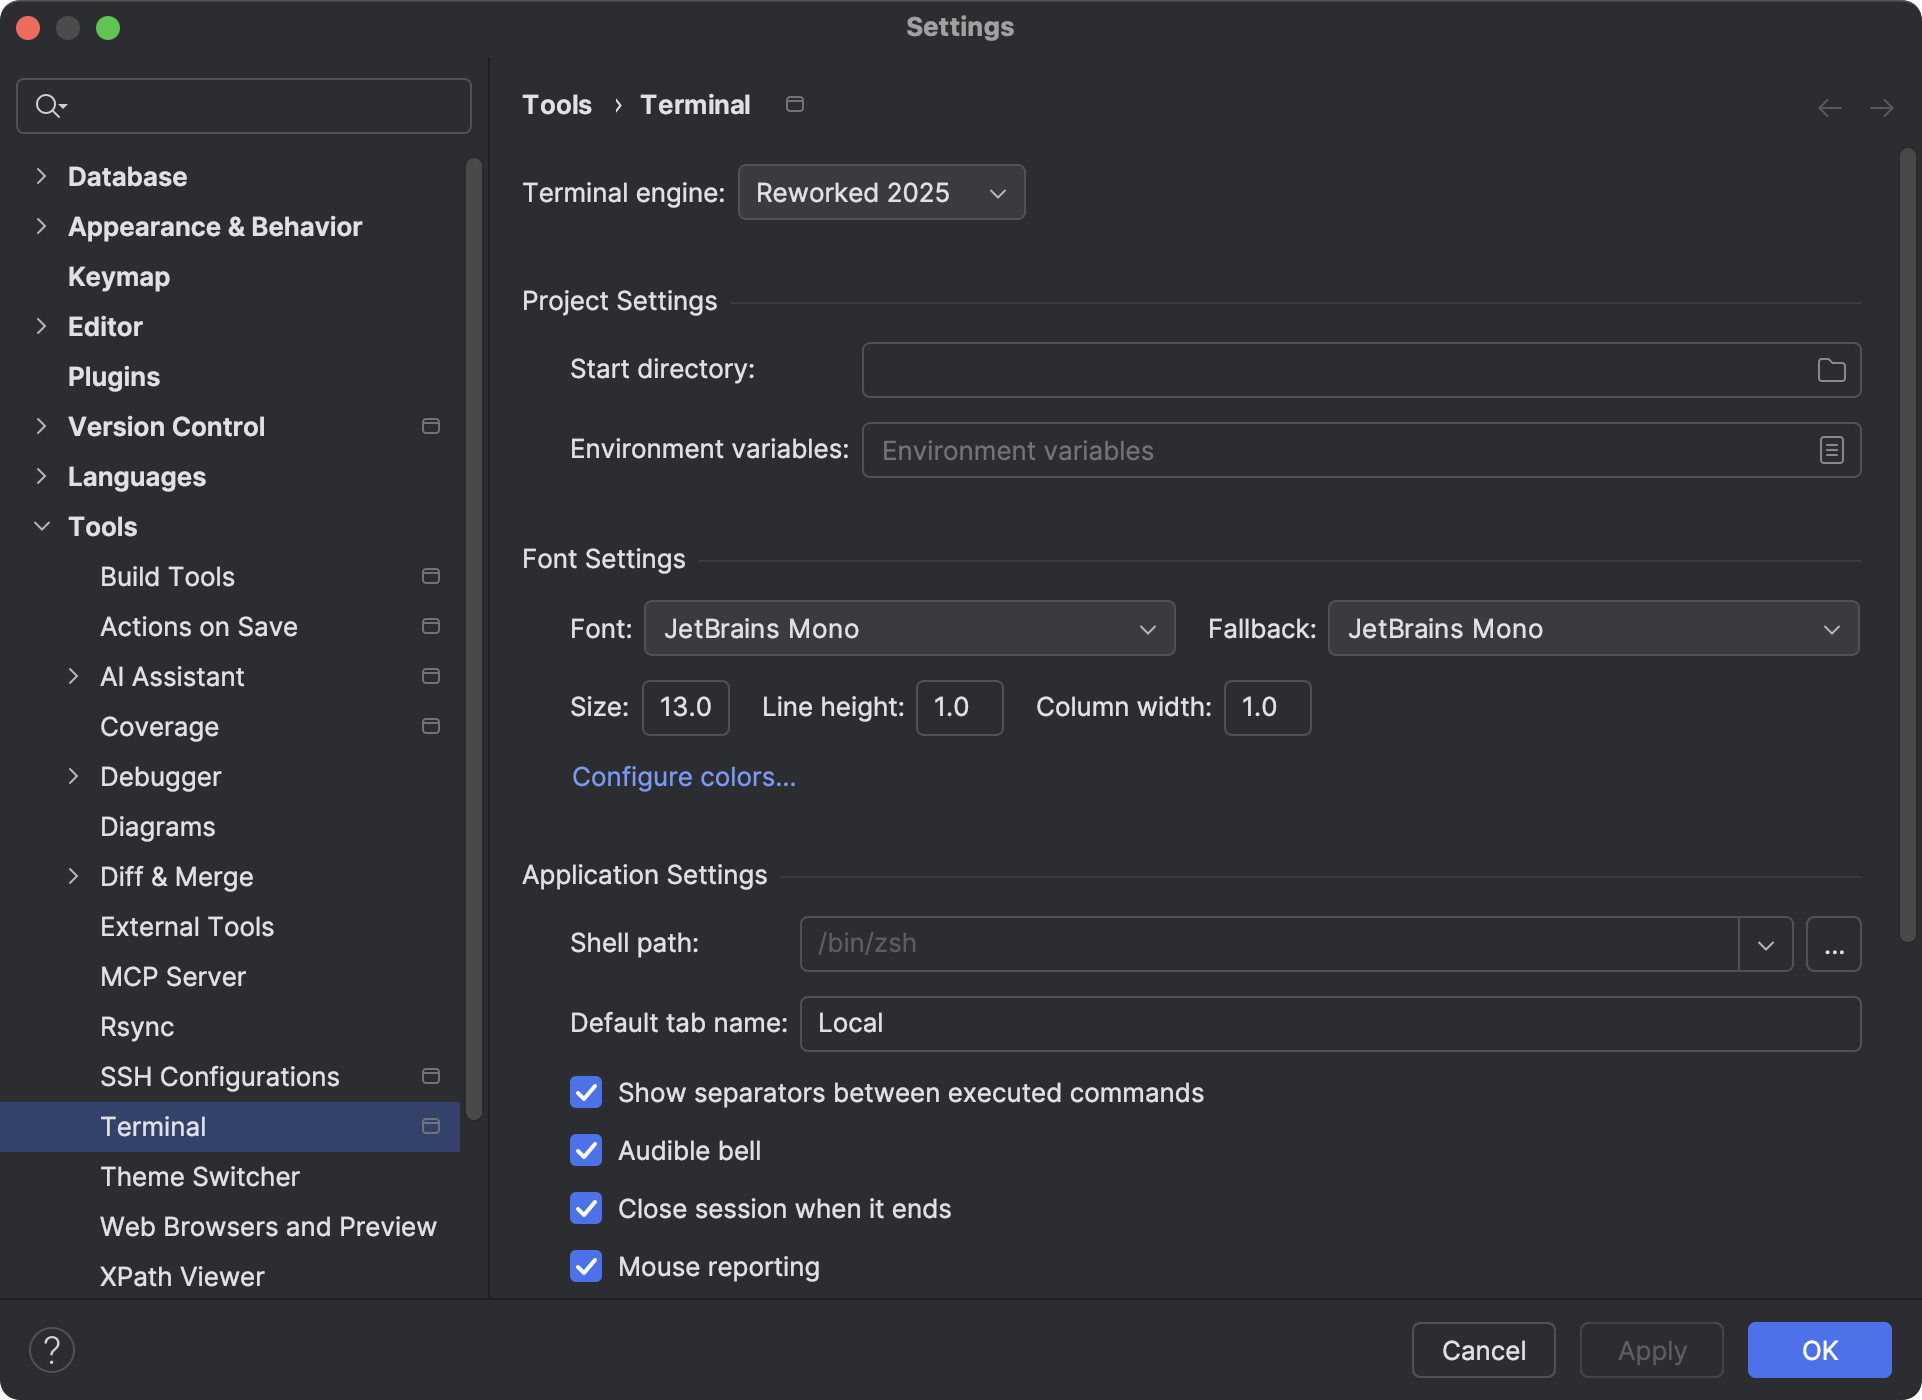
Task: Click the back navigation arrow
Action: pos(1829,107)
